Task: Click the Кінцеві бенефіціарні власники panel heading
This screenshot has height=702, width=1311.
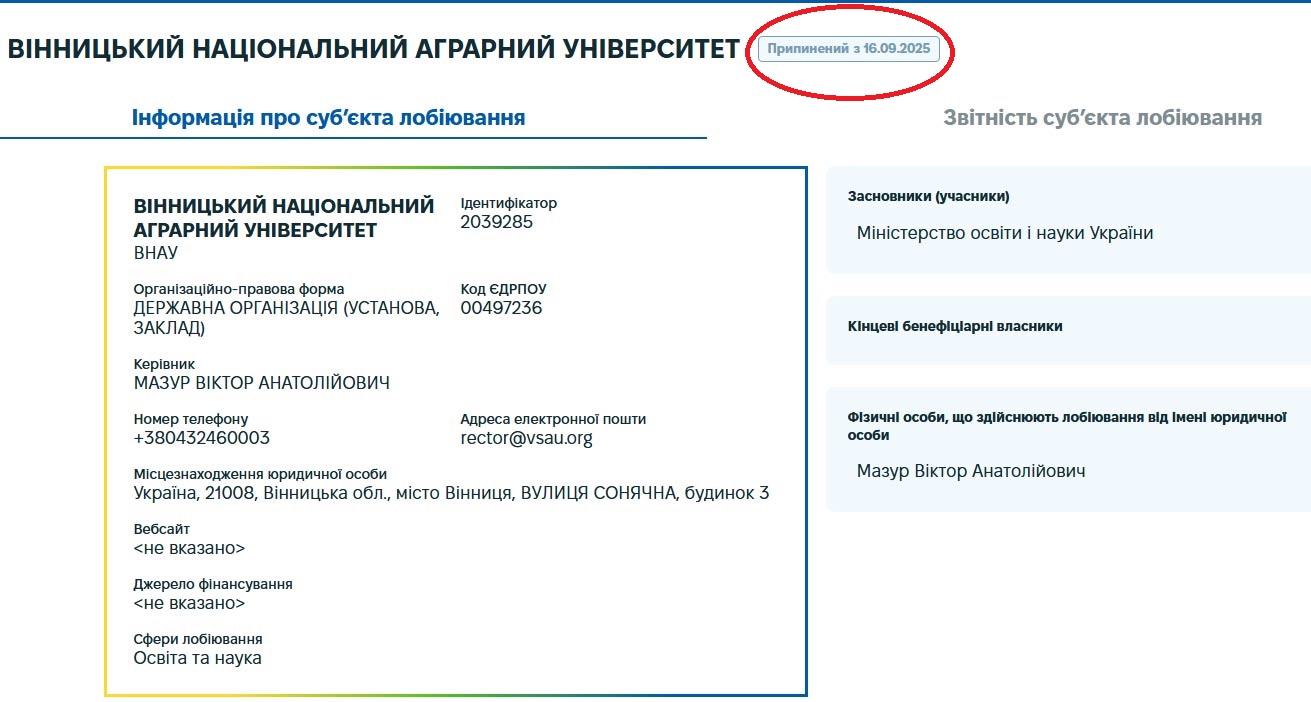Action: [x=954, y=326]
